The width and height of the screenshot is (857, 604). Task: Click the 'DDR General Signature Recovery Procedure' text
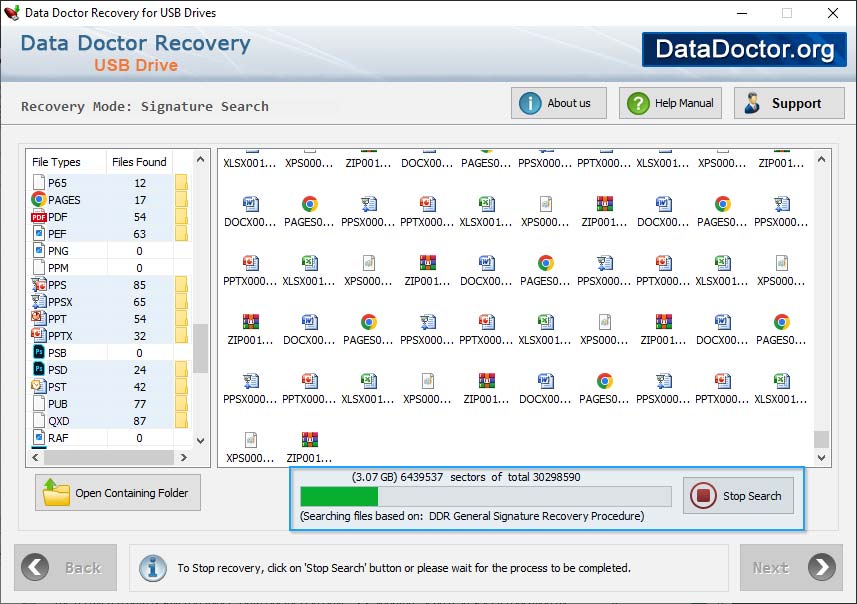pos(535,516)
